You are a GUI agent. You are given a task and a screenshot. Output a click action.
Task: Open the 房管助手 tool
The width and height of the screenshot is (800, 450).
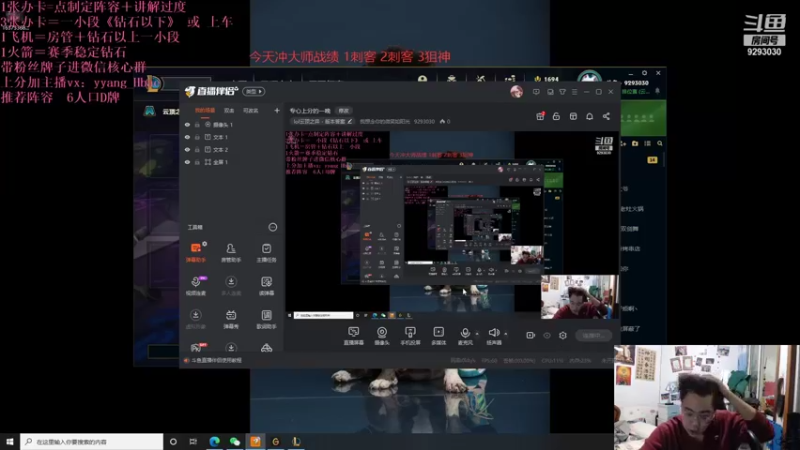click(x=231, y=252)
